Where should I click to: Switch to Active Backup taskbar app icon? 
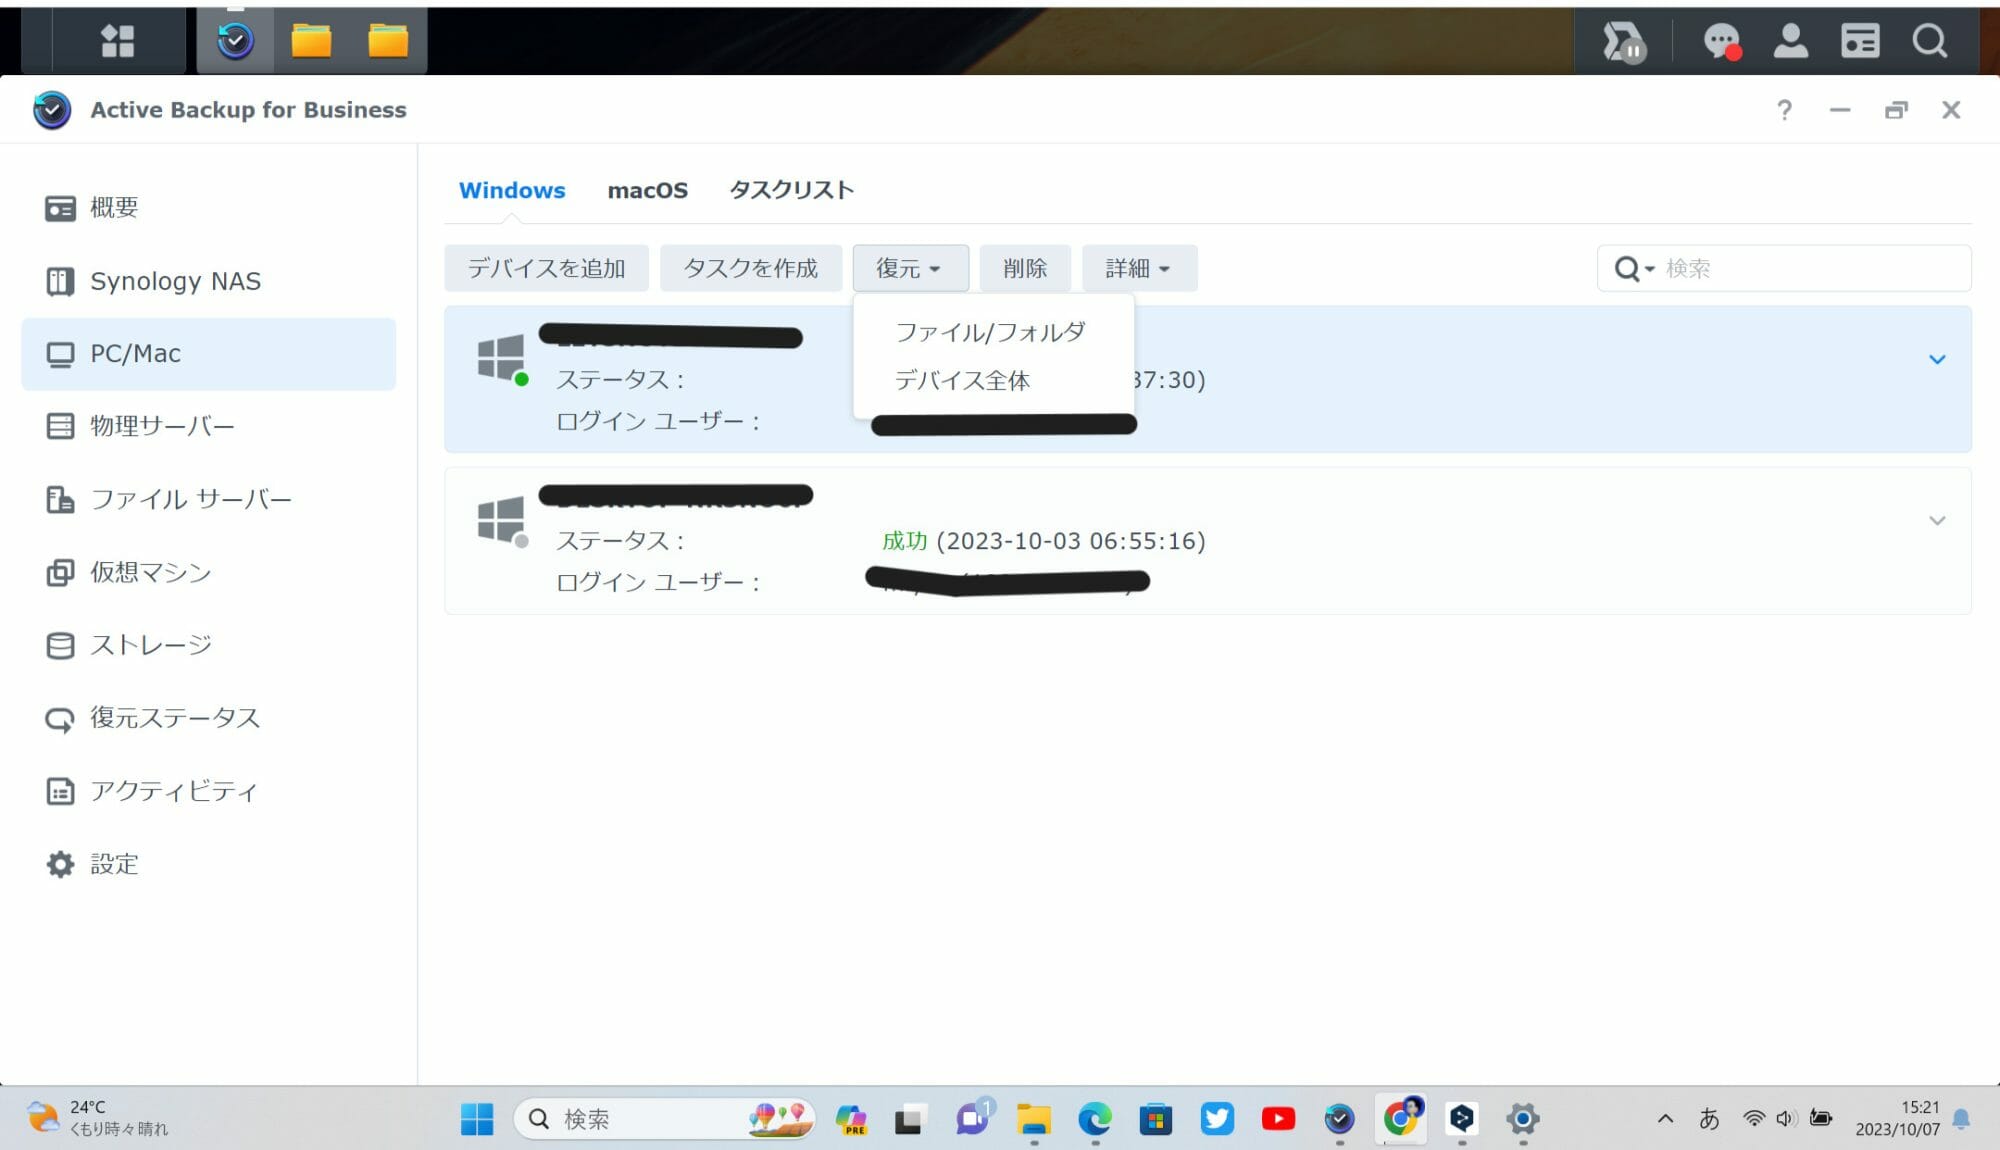235,41
